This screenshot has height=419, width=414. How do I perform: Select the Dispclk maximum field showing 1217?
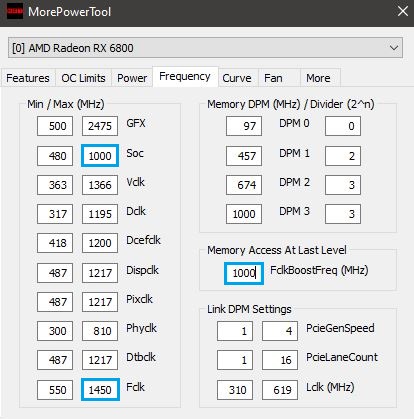click(x=100, y=273)
